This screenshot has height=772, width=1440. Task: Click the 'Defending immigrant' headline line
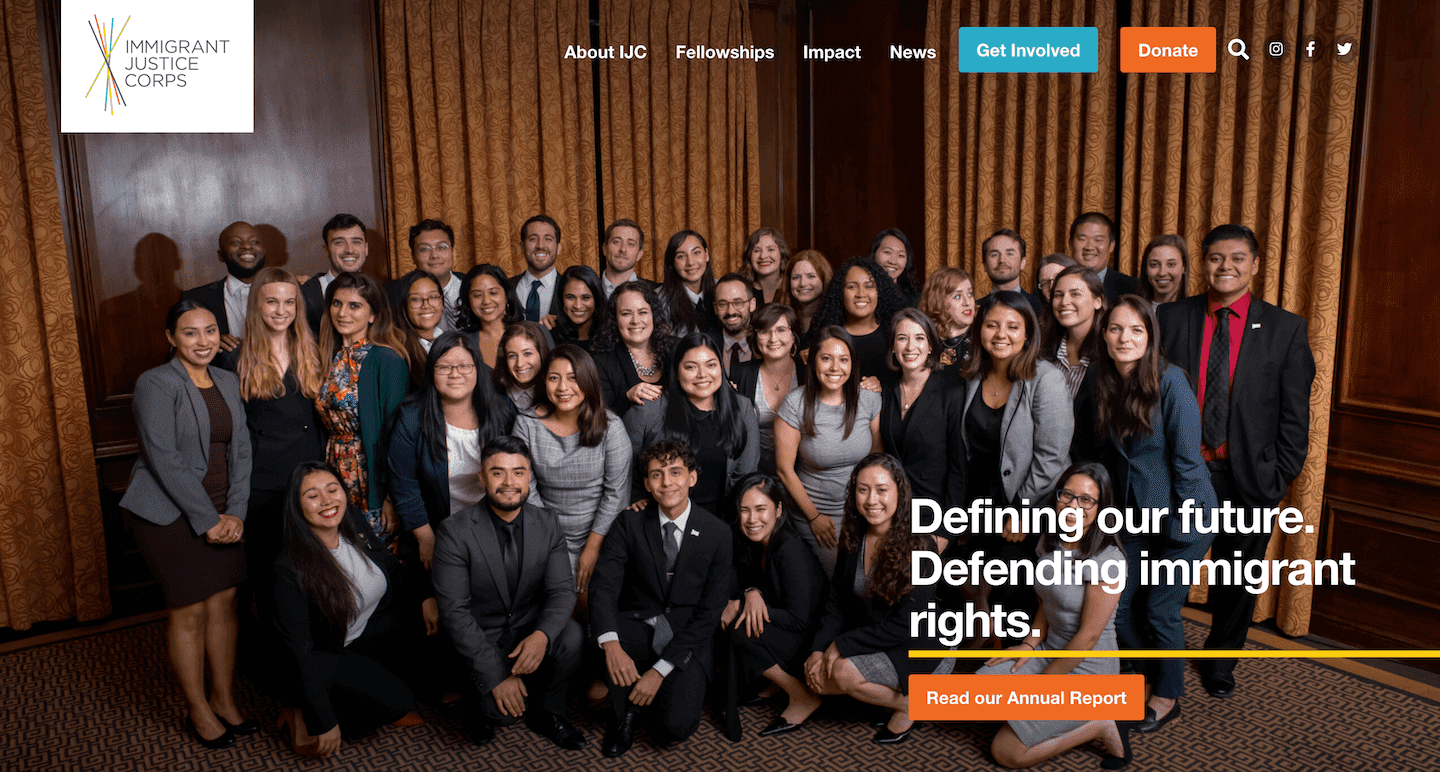pyautogui.click(x=1132, y=570)
